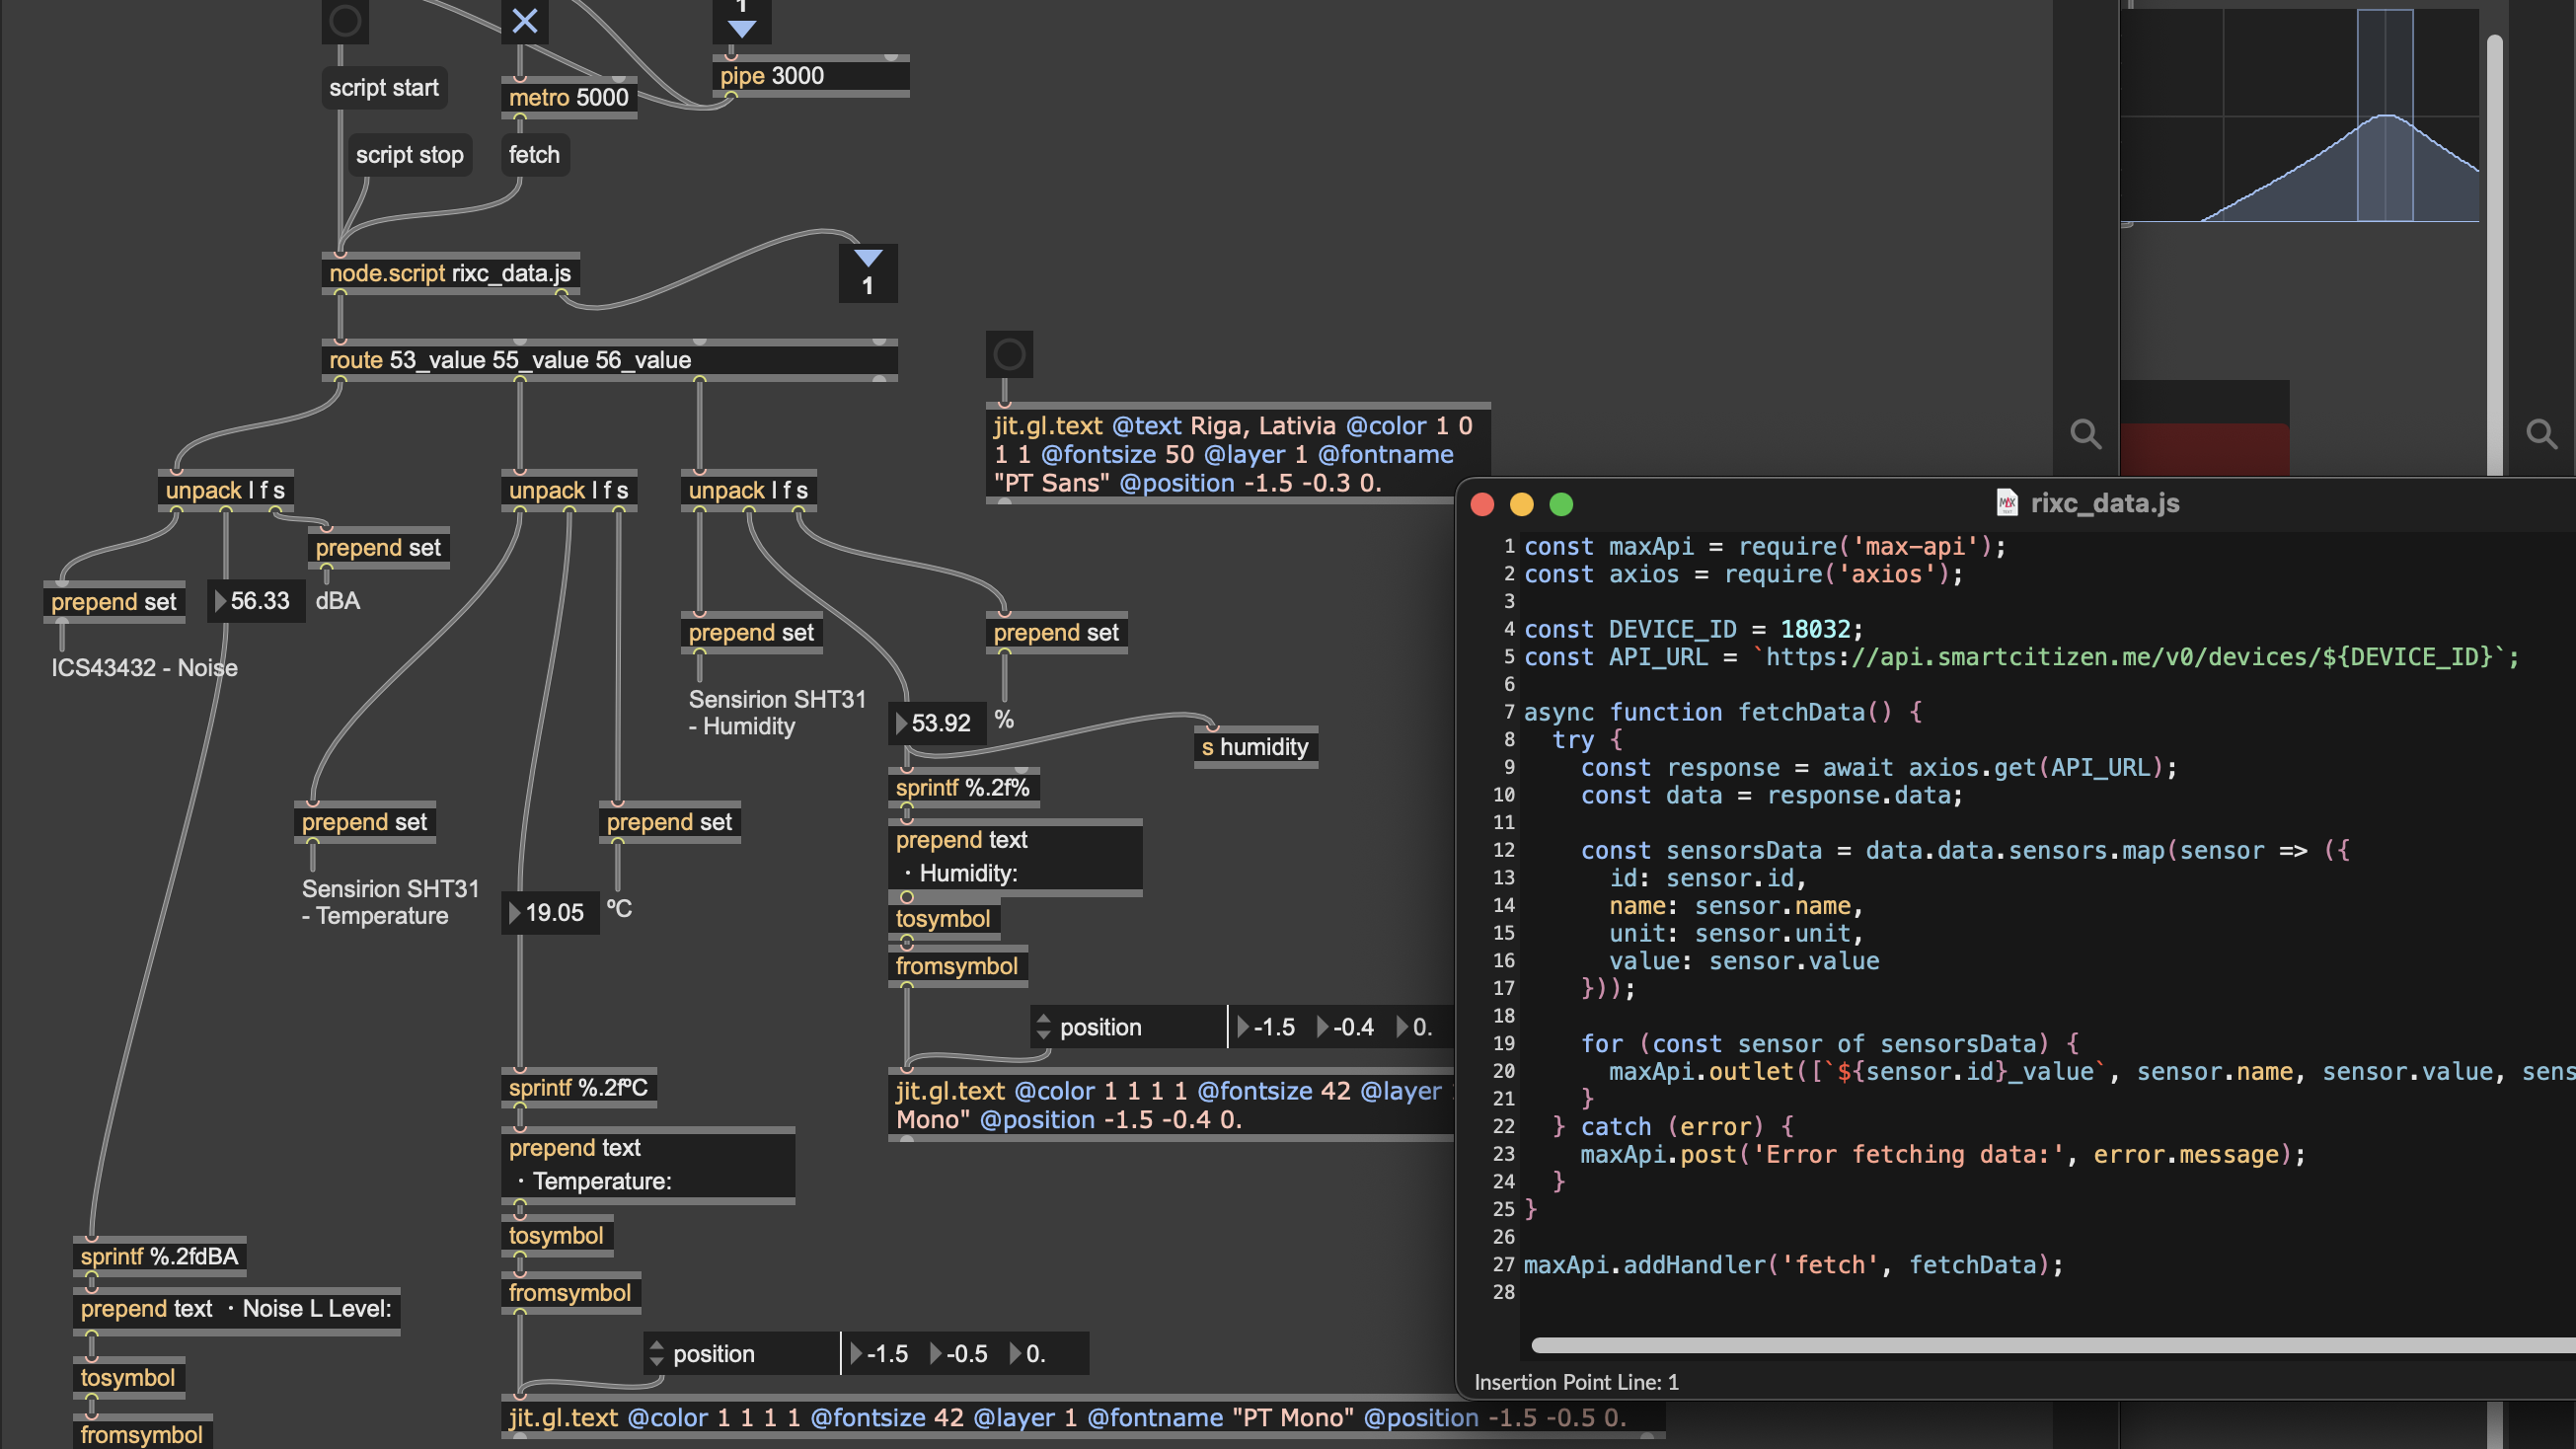This screenshot has width=2576, height=1449.
Task: Click the magnifier icon at far right edge
Action: point(2541,433)
